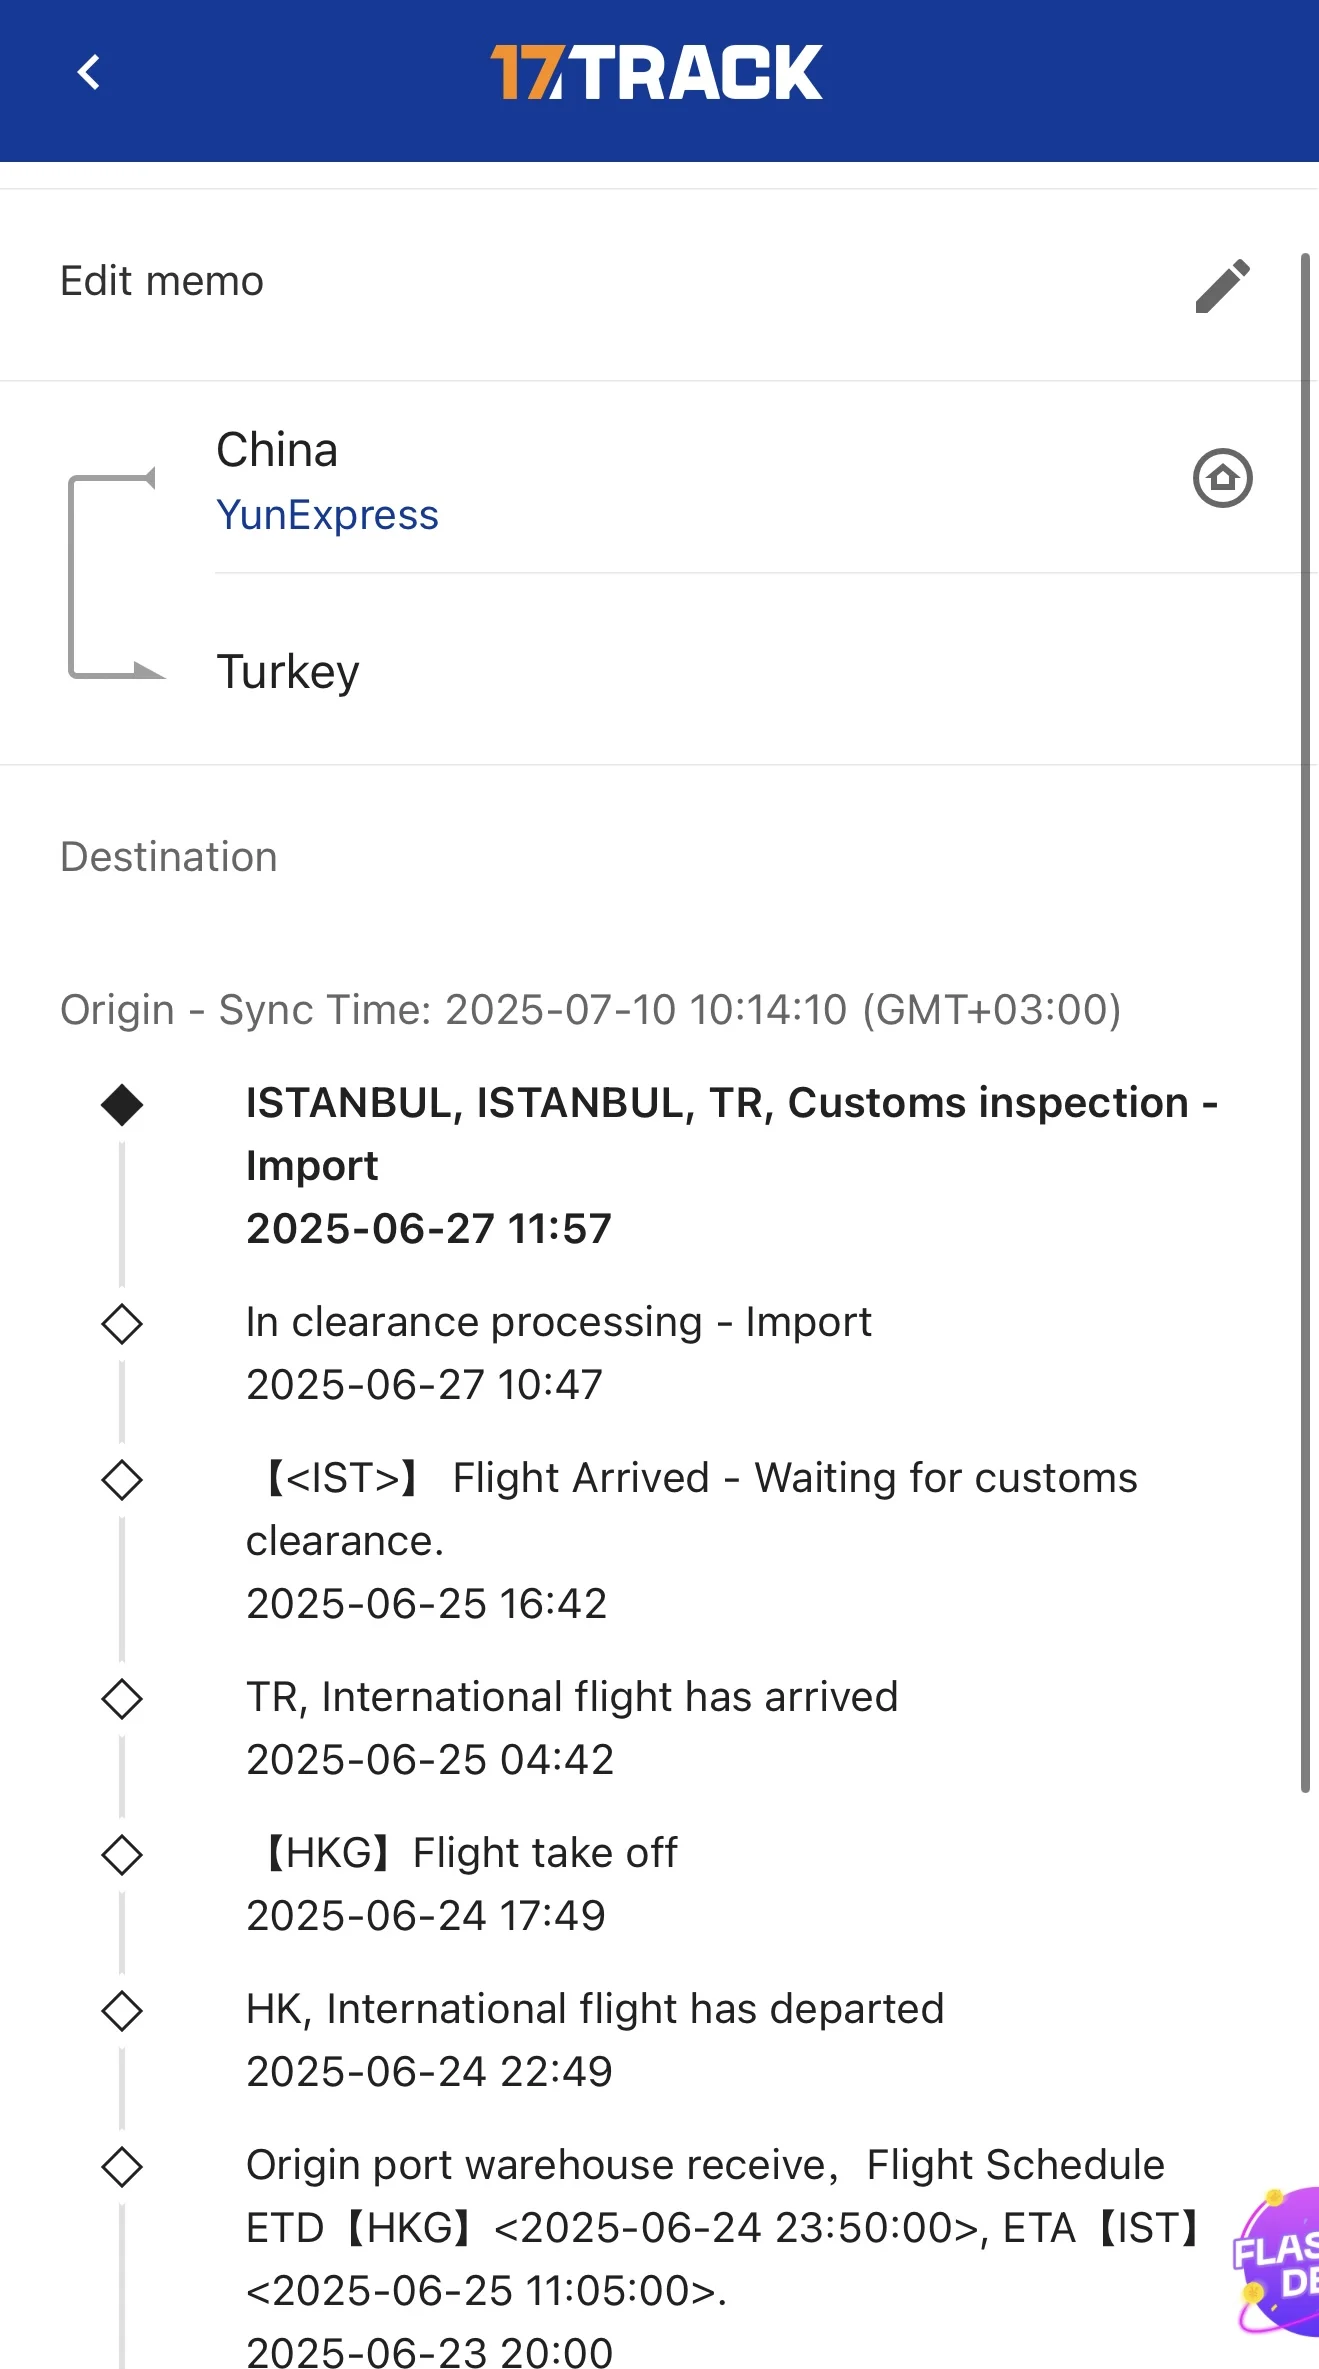Image resolution: width=1319 pixels, height=2369 pixels.
Task: Tap the Destination section label
Action: [x=169, y=857]
